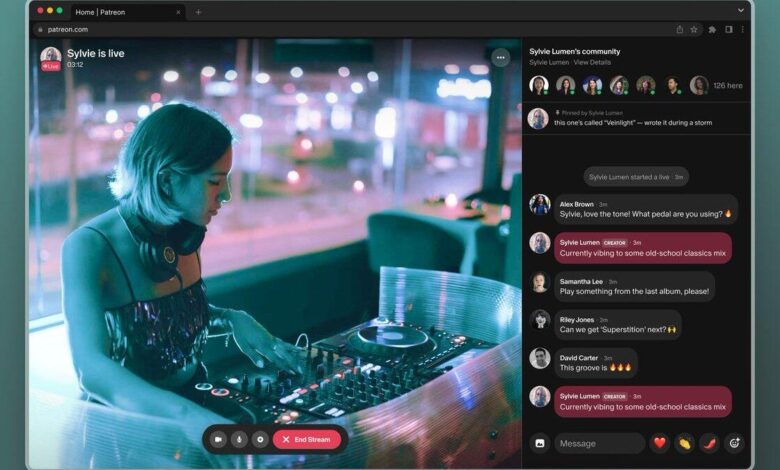Select the third viewer avatar in community row

(592, 85)
